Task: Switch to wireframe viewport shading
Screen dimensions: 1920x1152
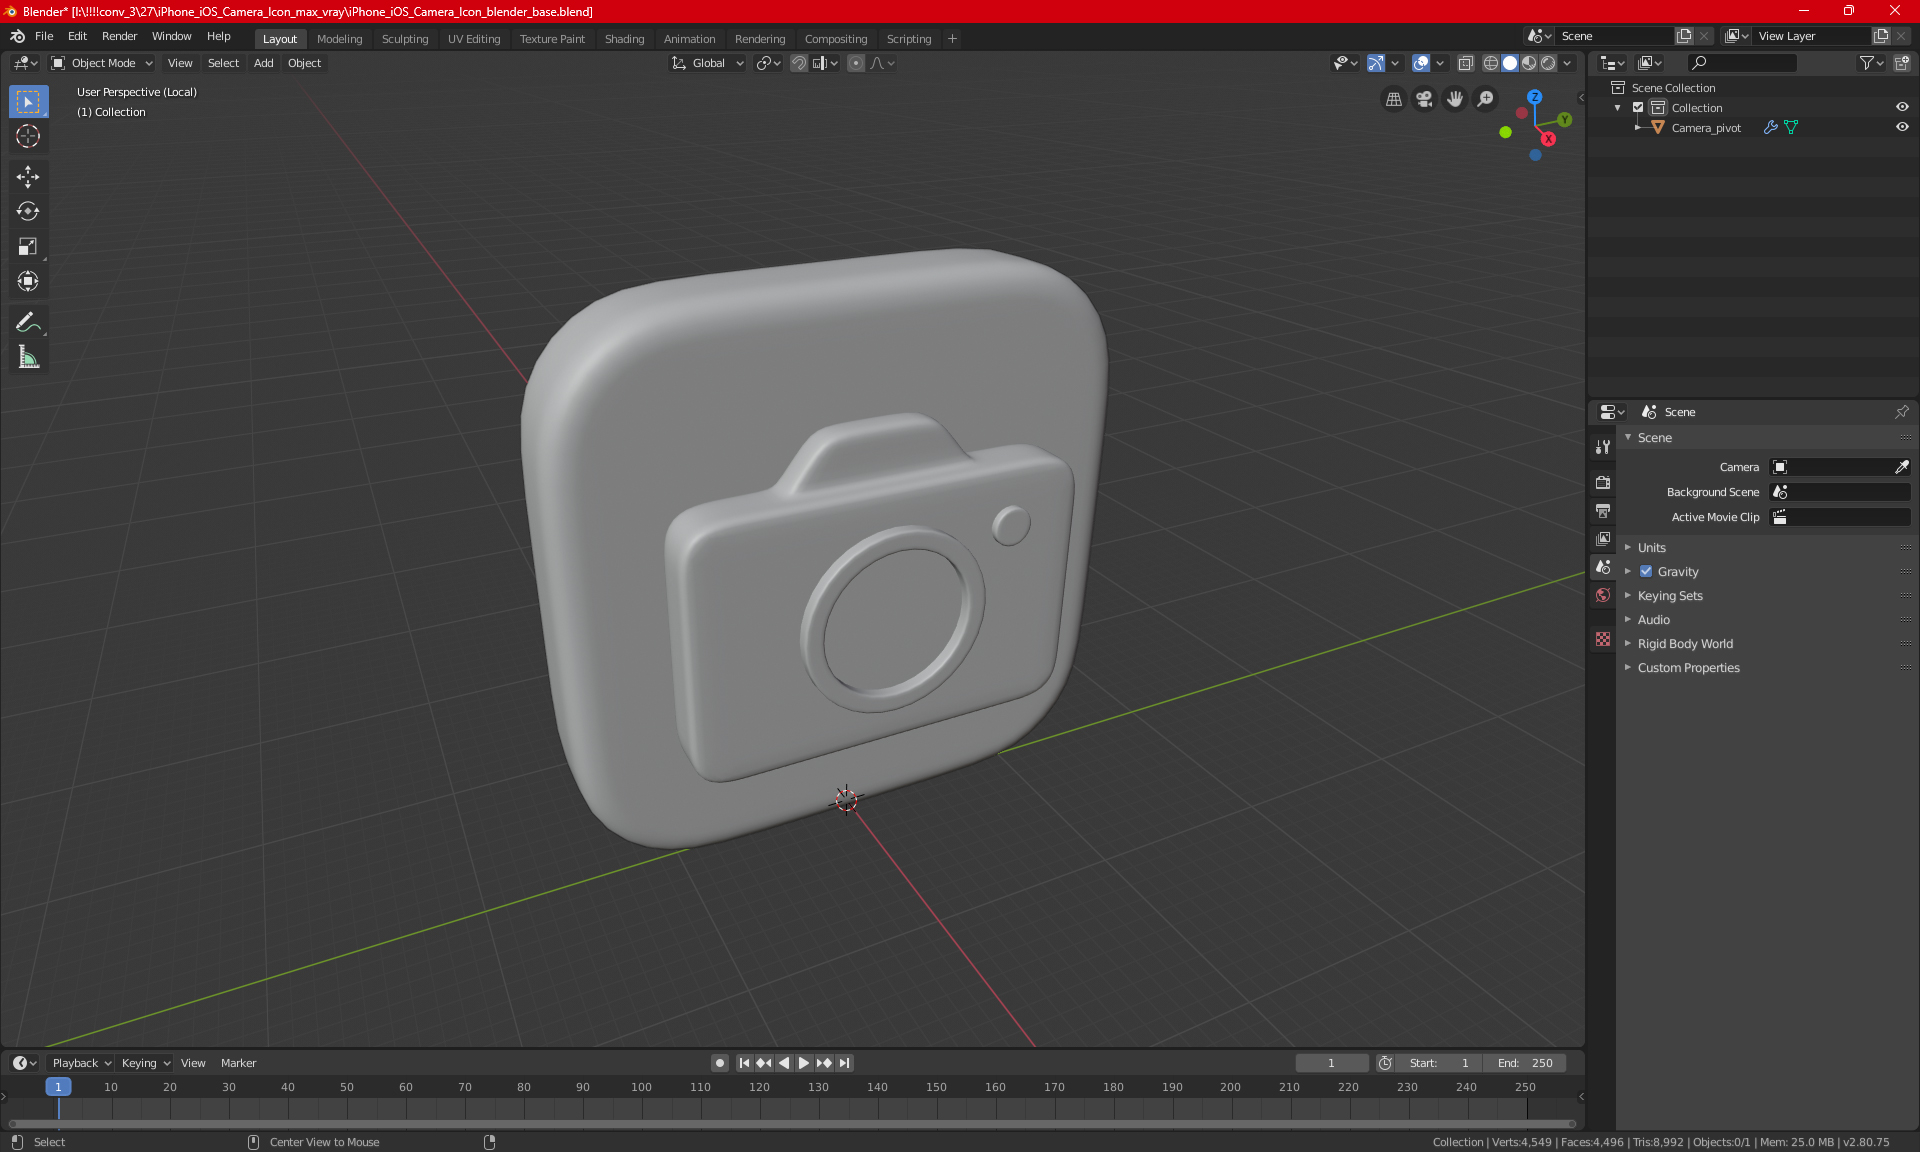Action: [x=1491, y=63]
